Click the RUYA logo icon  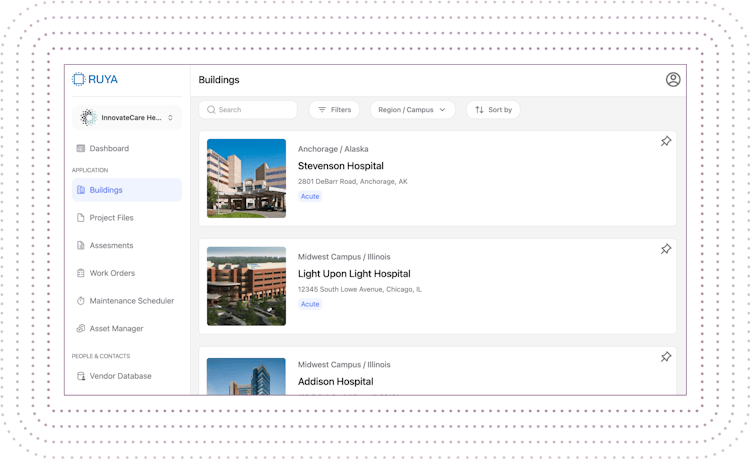[78, 79]
